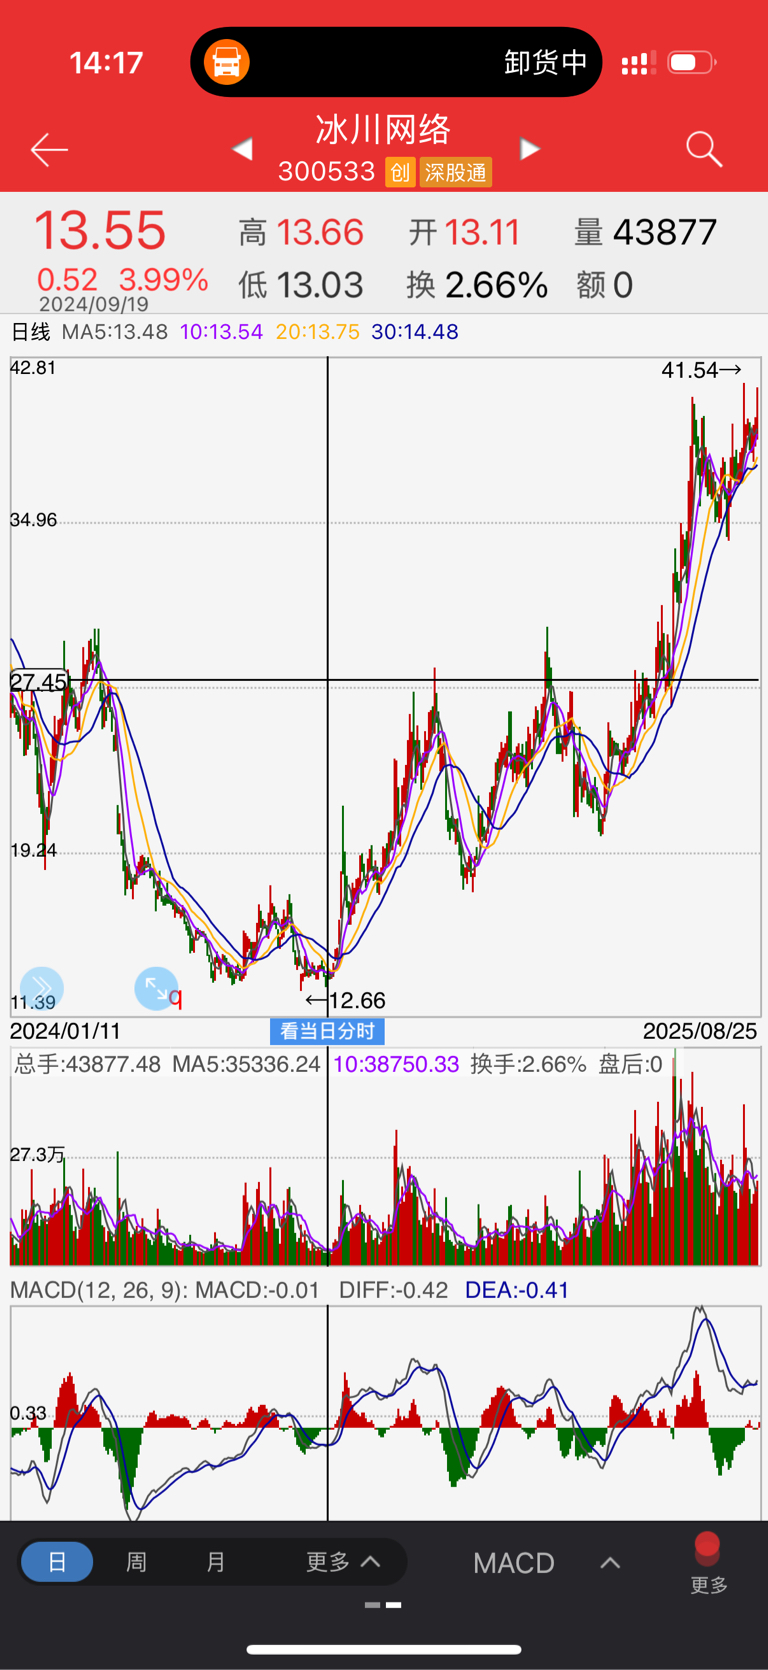This screenshot has height=1670, width=768.
Task: Tap the 盘后:0 label
Action: click(x=630, y=1064)
